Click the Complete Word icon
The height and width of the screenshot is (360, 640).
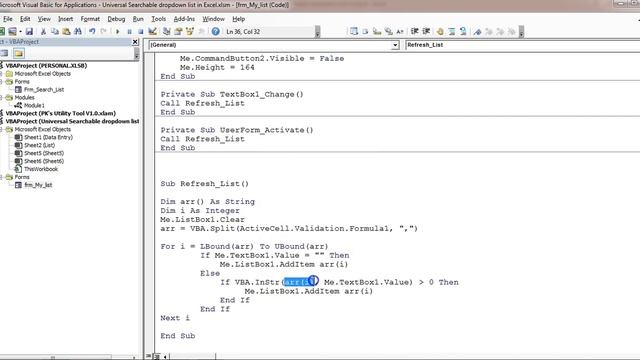pyautogui.click(x=400, y=31)
